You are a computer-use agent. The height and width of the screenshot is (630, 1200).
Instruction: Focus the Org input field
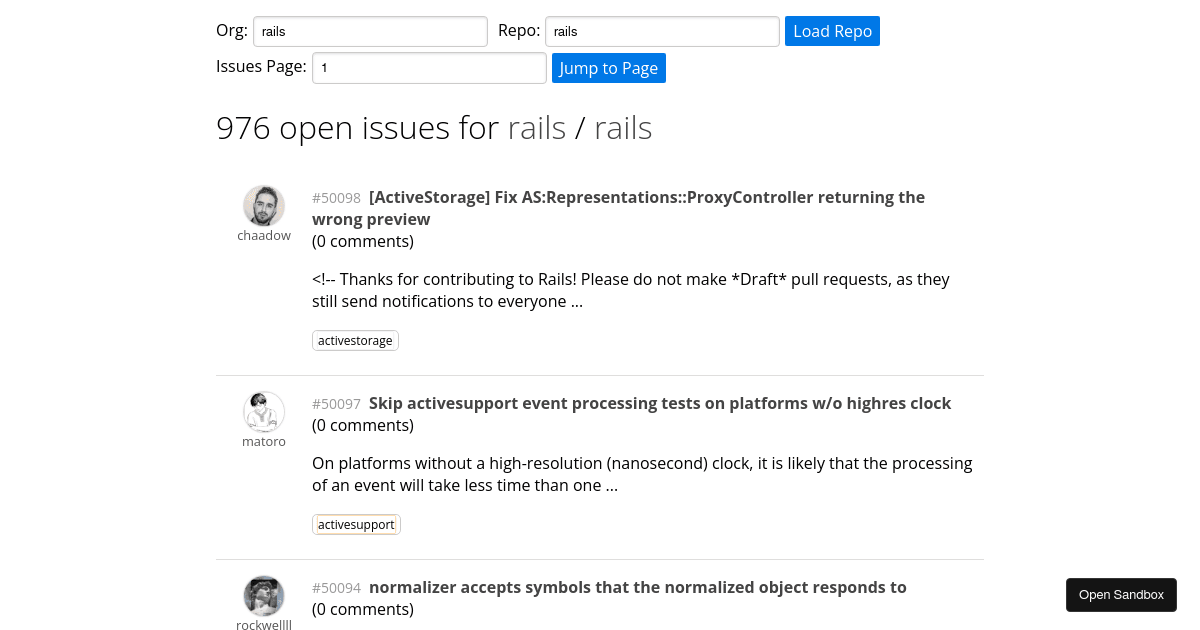[x=370, y=31]
